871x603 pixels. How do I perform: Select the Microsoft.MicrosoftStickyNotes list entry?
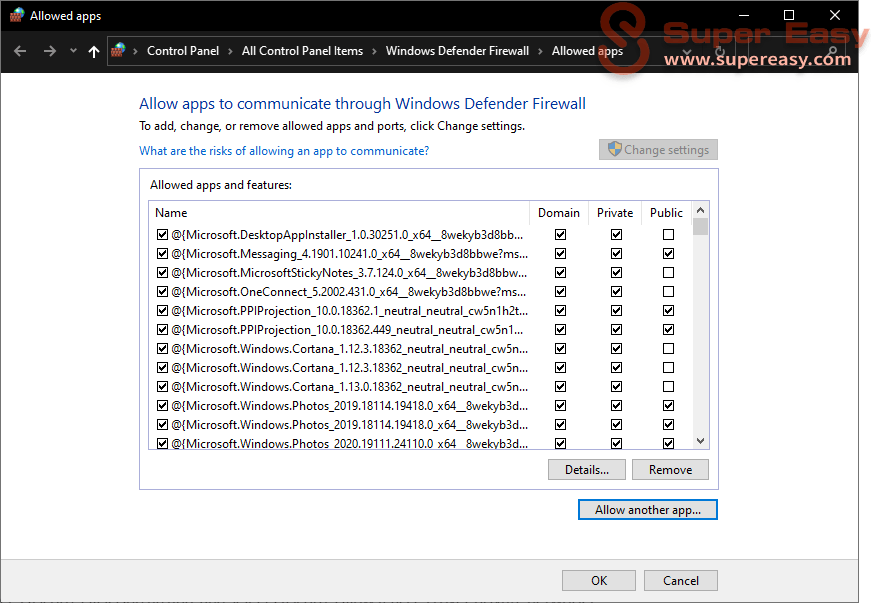(x=349, y=273)
